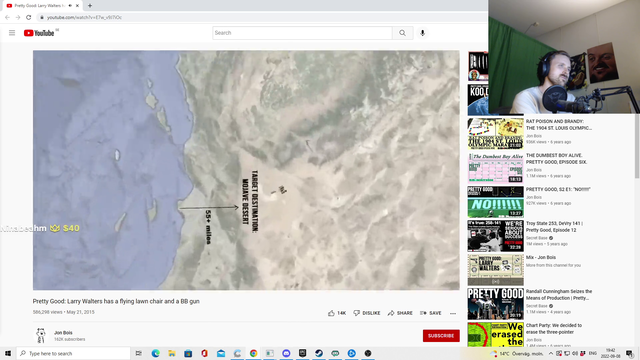Go back in browser history
Image resolution: width=640 pixels, height=360 pixels.
coord(7,17)
